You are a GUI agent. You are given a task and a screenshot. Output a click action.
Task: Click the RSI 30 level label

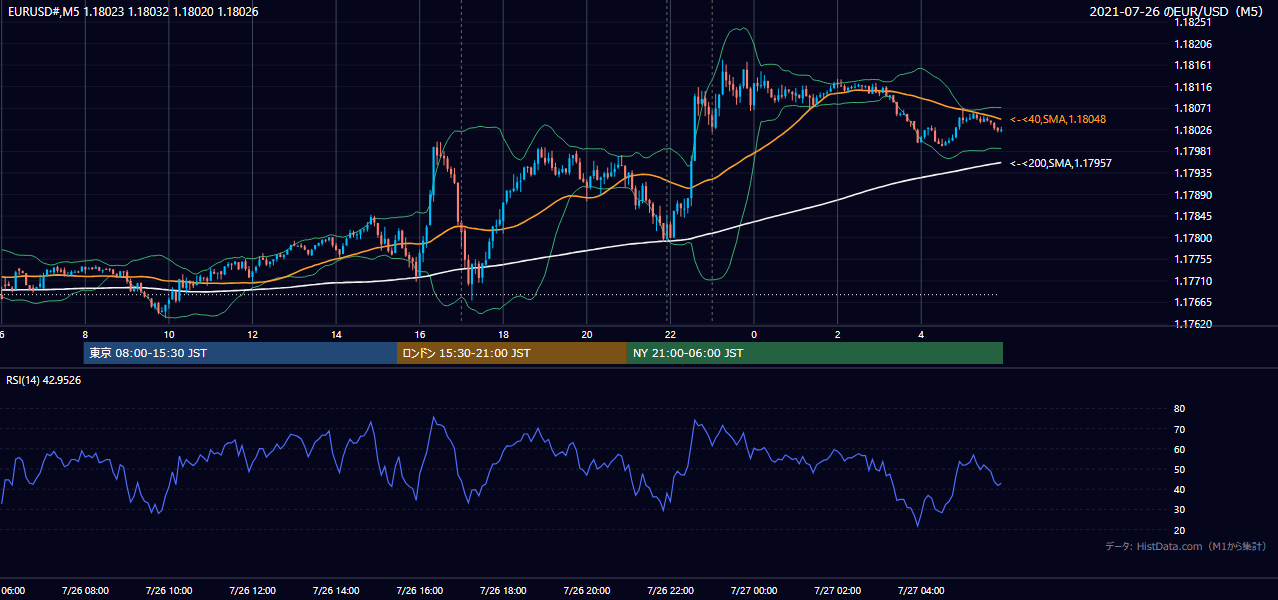pyautogui.click(x=1179, y=510)
